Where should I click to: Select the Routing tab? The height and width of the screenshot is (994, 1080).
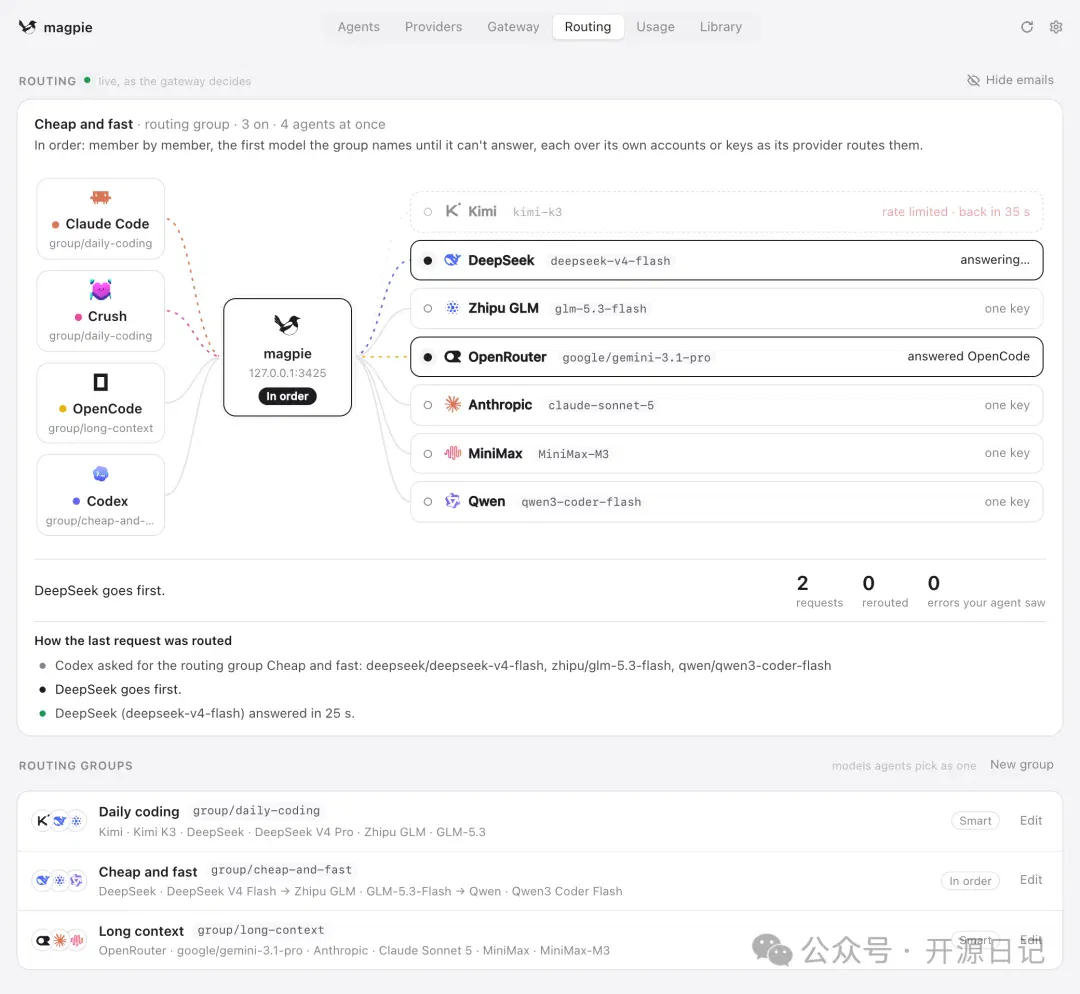(x=588, y=27)
